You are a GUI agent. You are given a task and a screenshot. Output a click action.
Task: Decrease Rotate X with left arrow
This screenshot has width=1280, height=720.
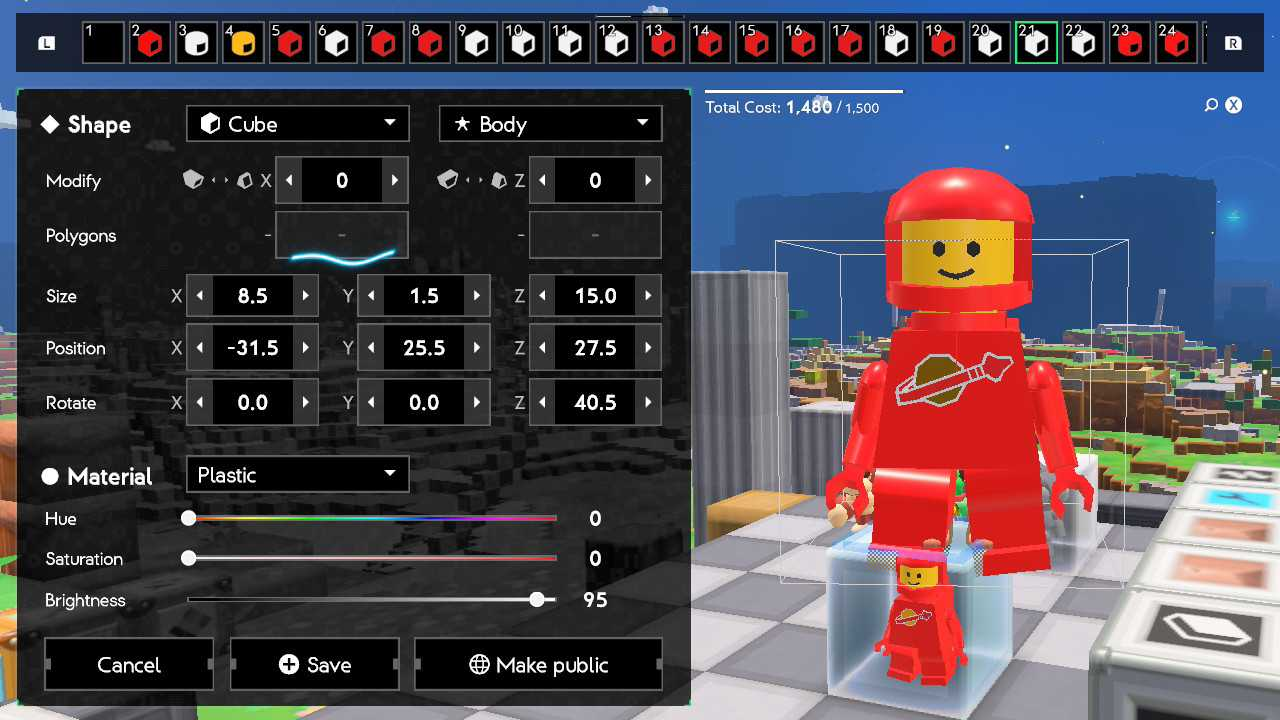200,403
